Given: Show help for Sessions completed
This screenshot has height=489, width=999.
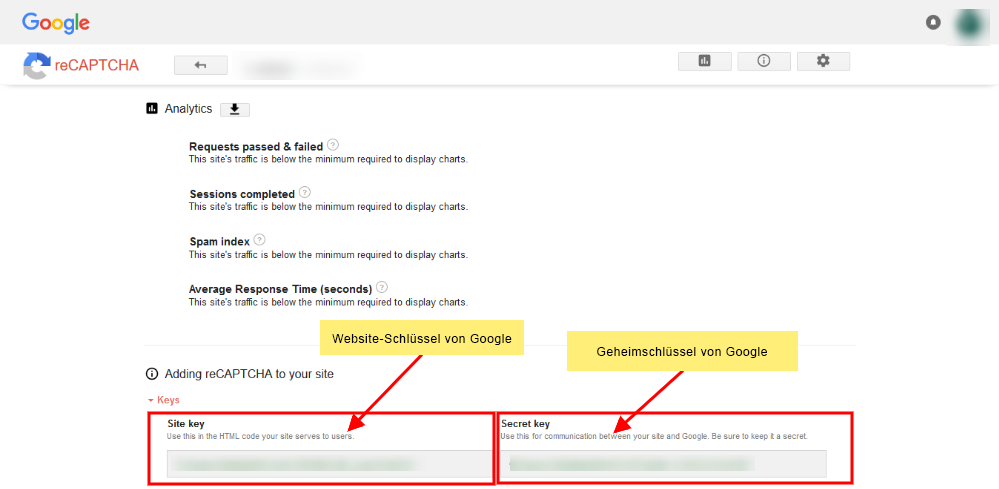Looking at the screenshot, I should point(305,192).
